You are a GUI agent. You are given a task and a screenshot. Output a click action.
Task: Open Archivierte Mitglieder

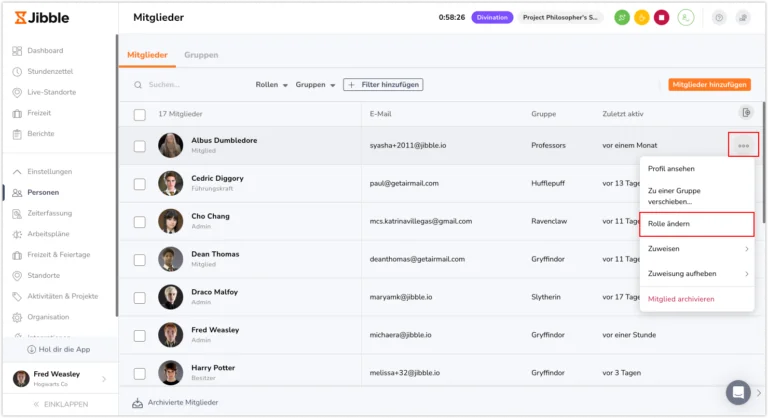click(175, 402)
